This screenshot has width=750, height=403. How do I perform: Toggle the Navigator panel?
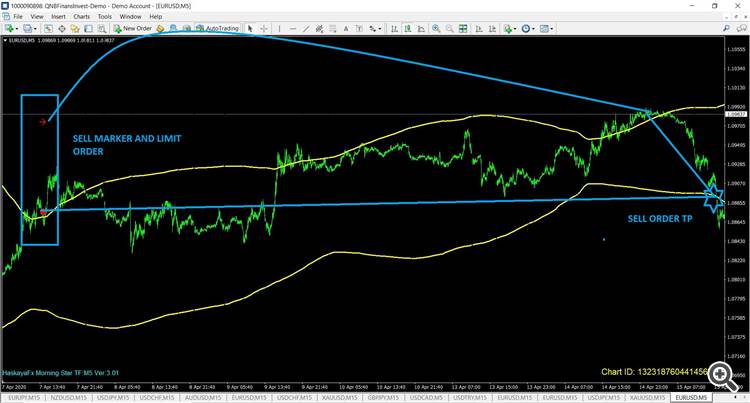75,29
